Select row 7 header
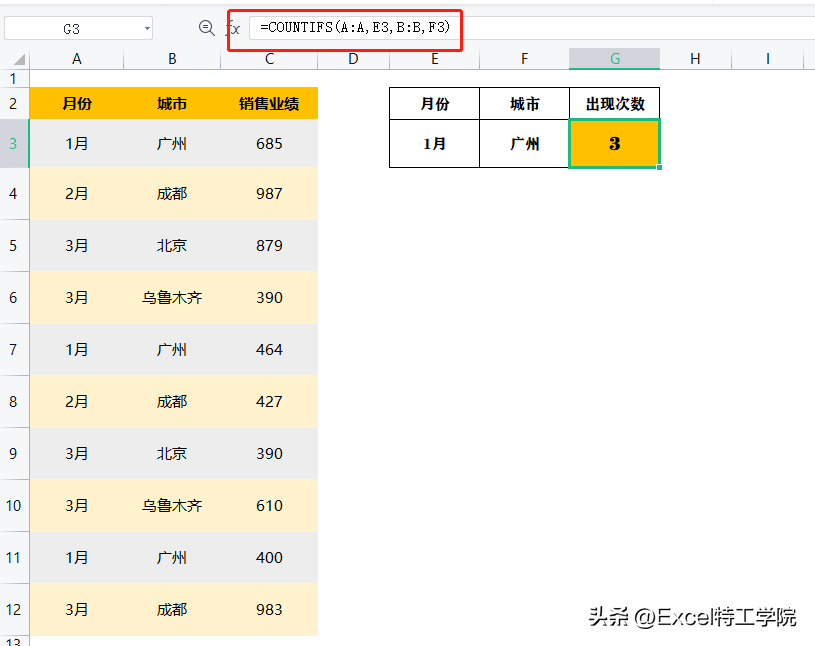This screenshot has height=646, width=815. click(x=14, y=349)
